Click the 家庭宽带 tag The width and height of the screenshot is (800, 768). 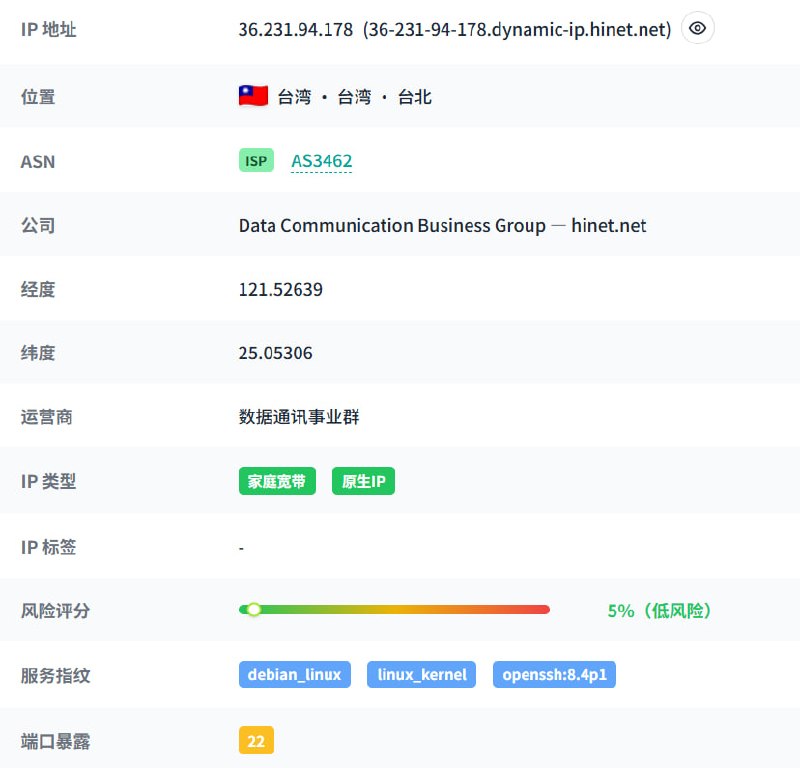(x=277, y=481)
